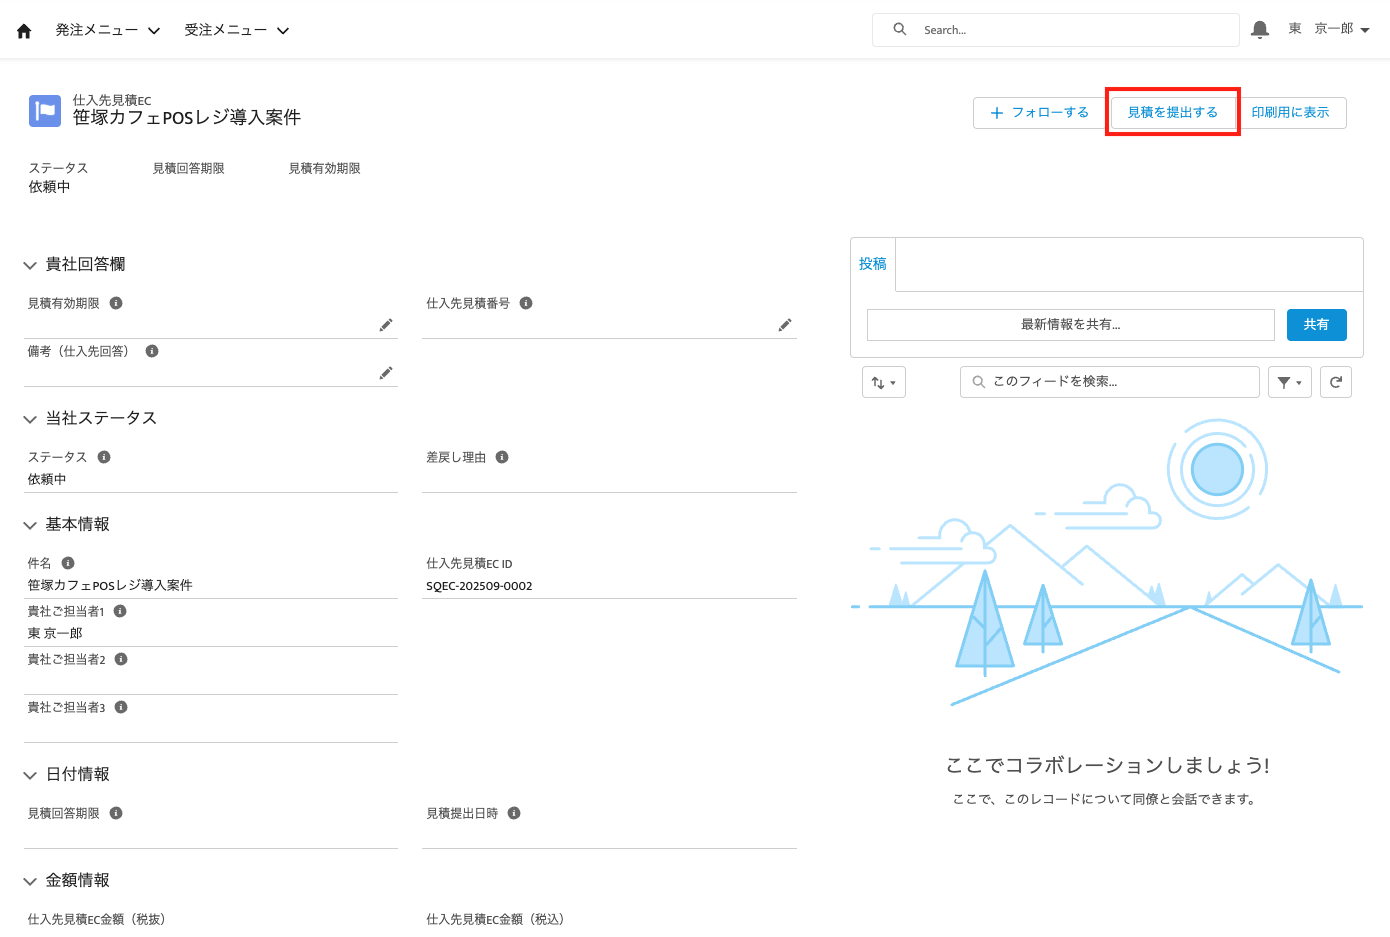This screenshot has width=1390, height=937.
Task: Click 印刷用に表示 button
Action: click(x=1290, y=113)
